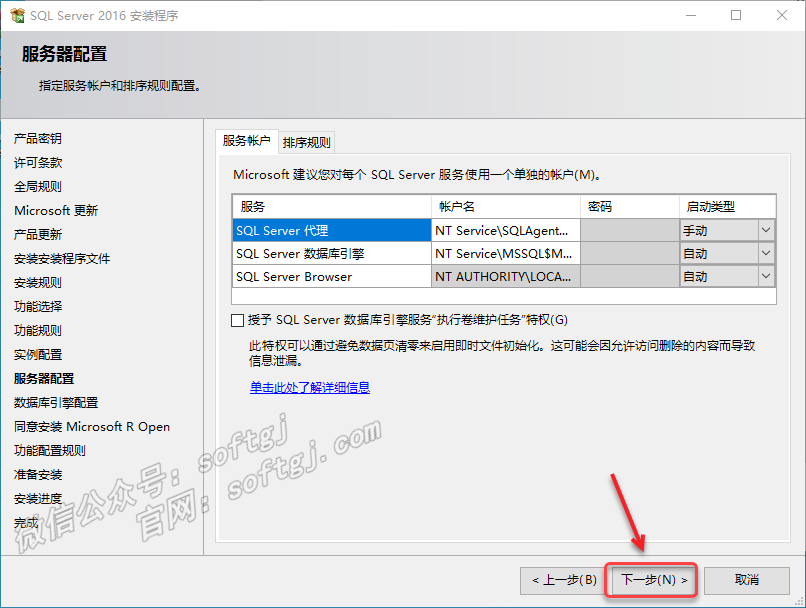Select the 服务帐户 tab
Image resolution: width=806 pixels, height=608 pixels.
point(247,141)
